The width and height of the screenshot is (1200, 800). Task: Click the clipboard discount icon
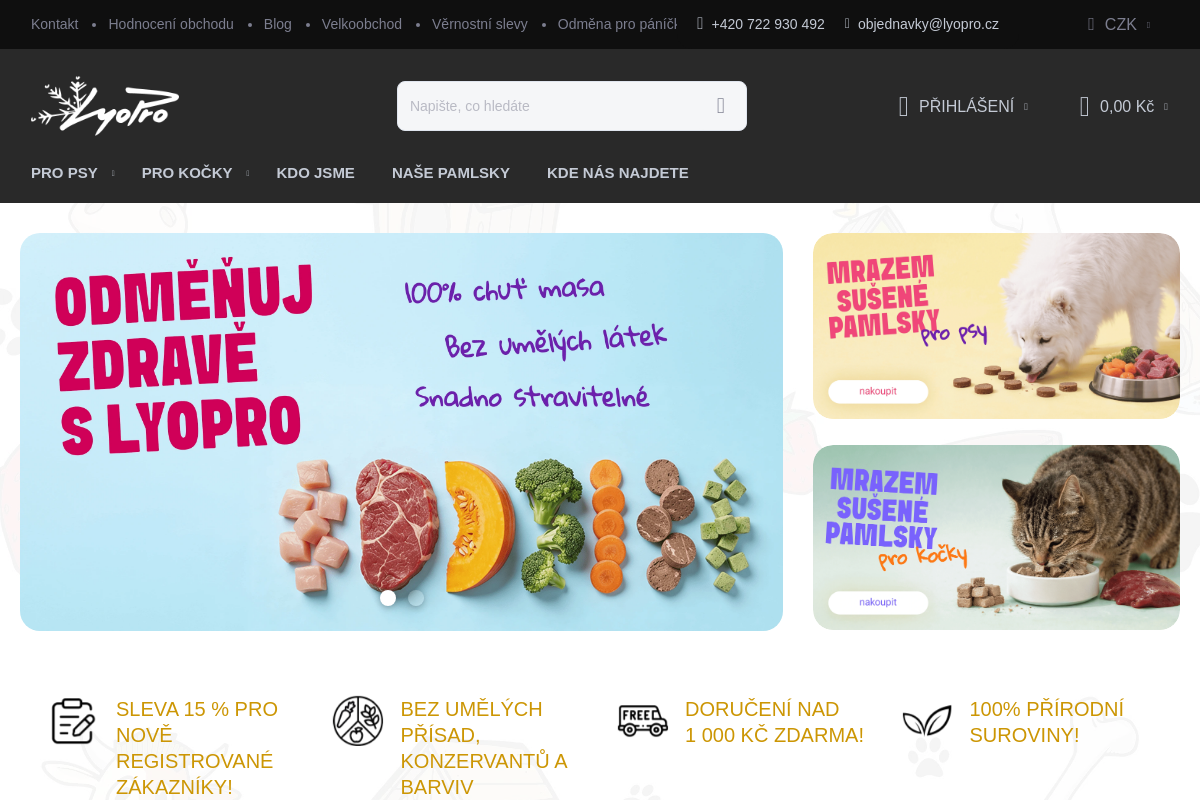pos(73,721)
